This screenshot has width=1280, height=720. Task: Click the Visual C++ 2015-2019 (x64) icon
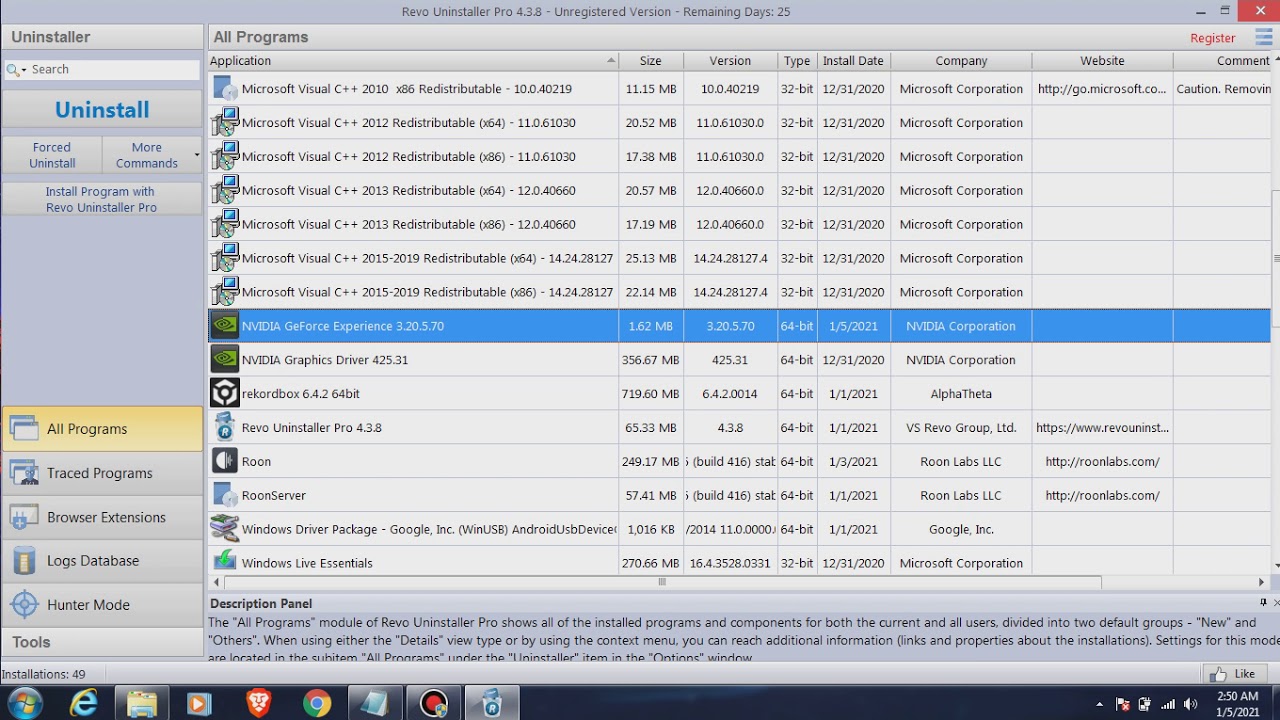tap(225, 258)
